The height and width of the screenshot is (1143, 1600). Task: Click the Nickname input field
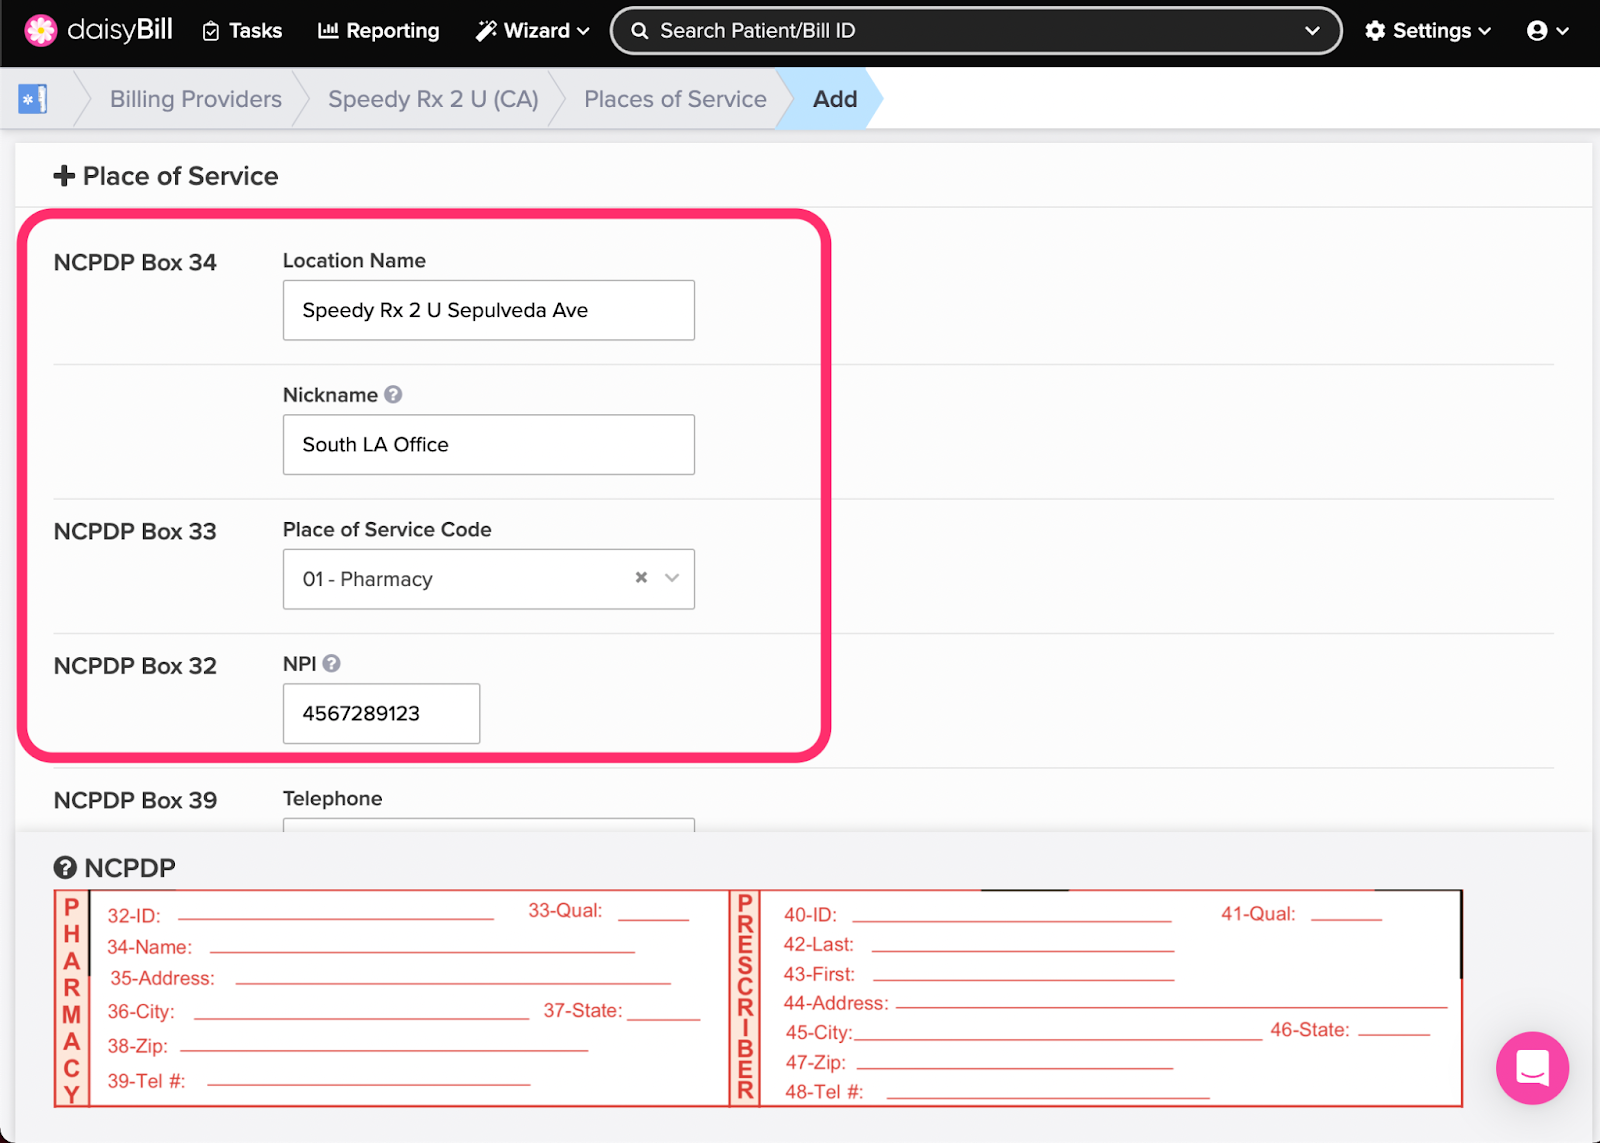pos(489,445)
